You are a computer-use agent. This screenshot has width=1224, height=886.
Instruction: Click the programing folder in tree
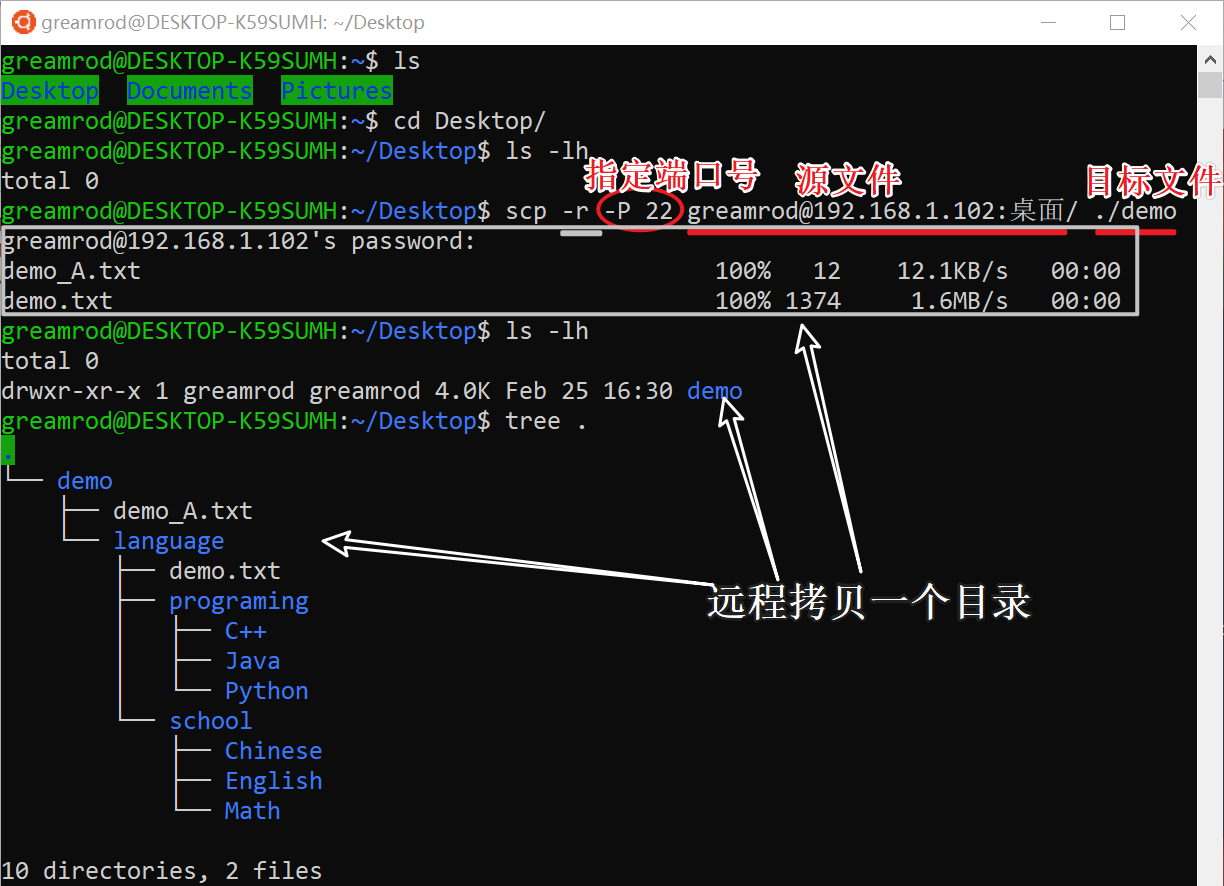click(x=239, y=601)
